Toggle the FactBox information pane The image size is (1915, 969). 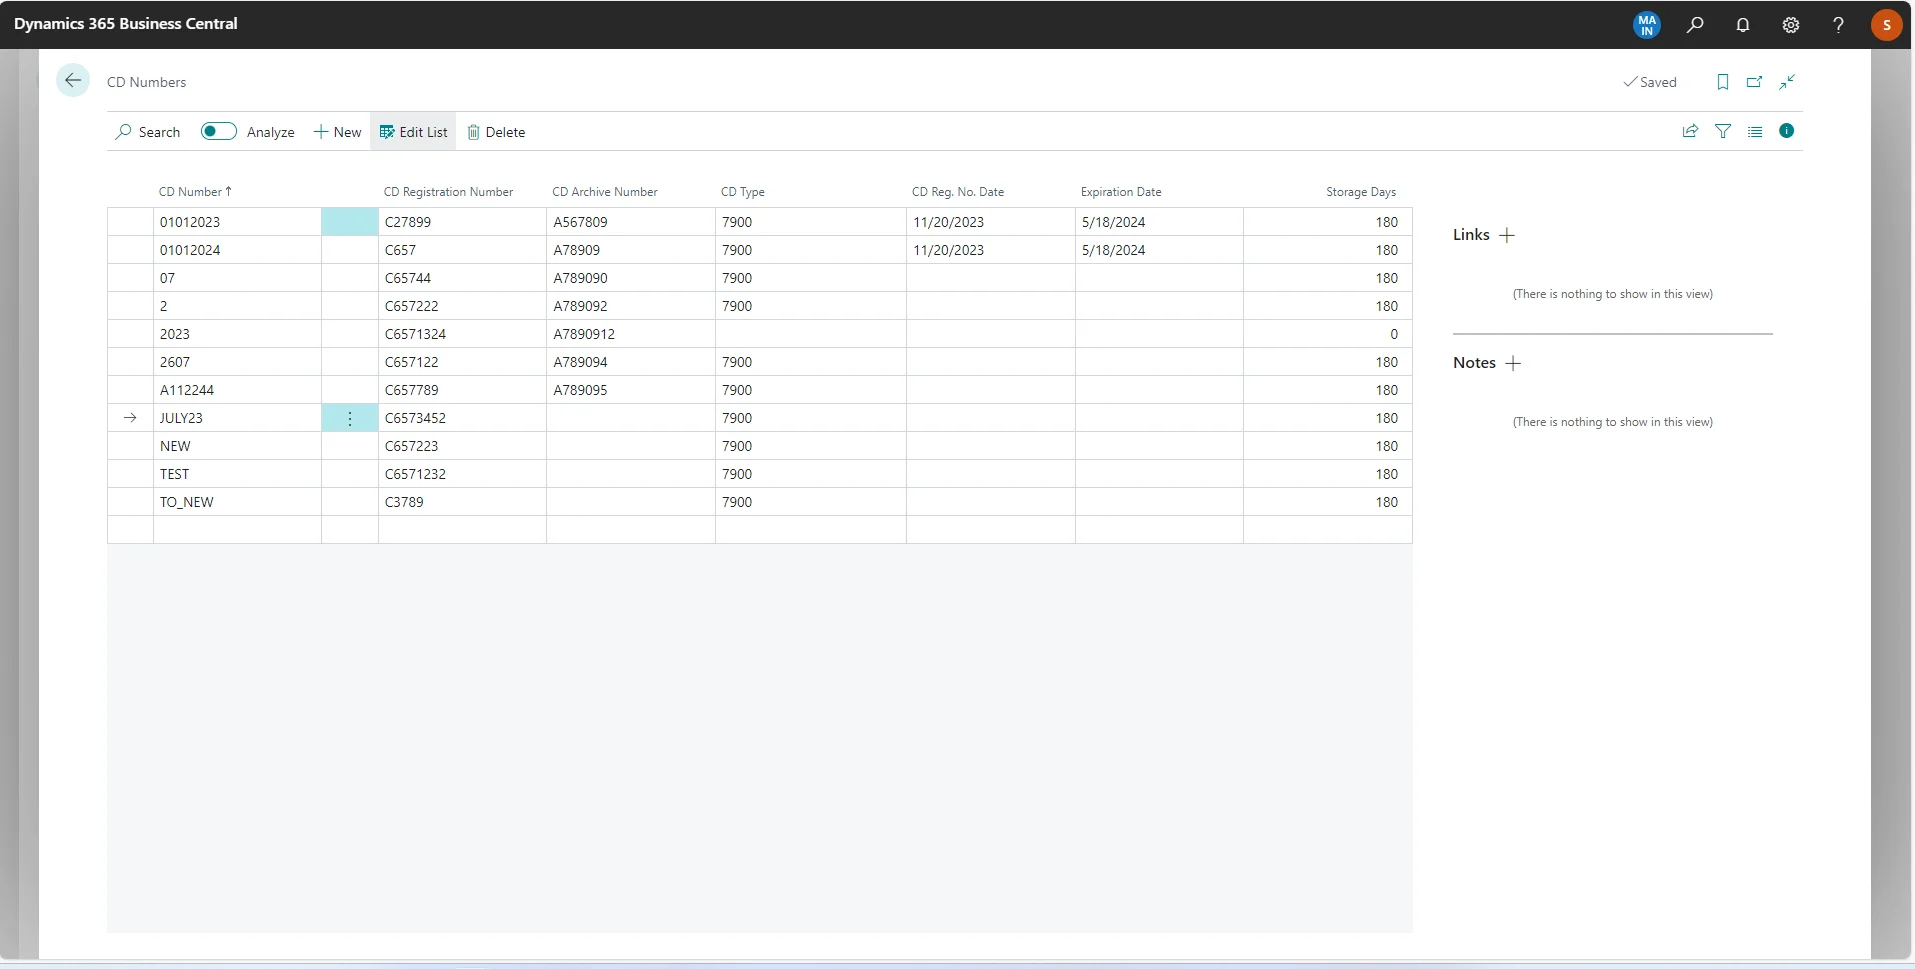[x=1787, y=131]
